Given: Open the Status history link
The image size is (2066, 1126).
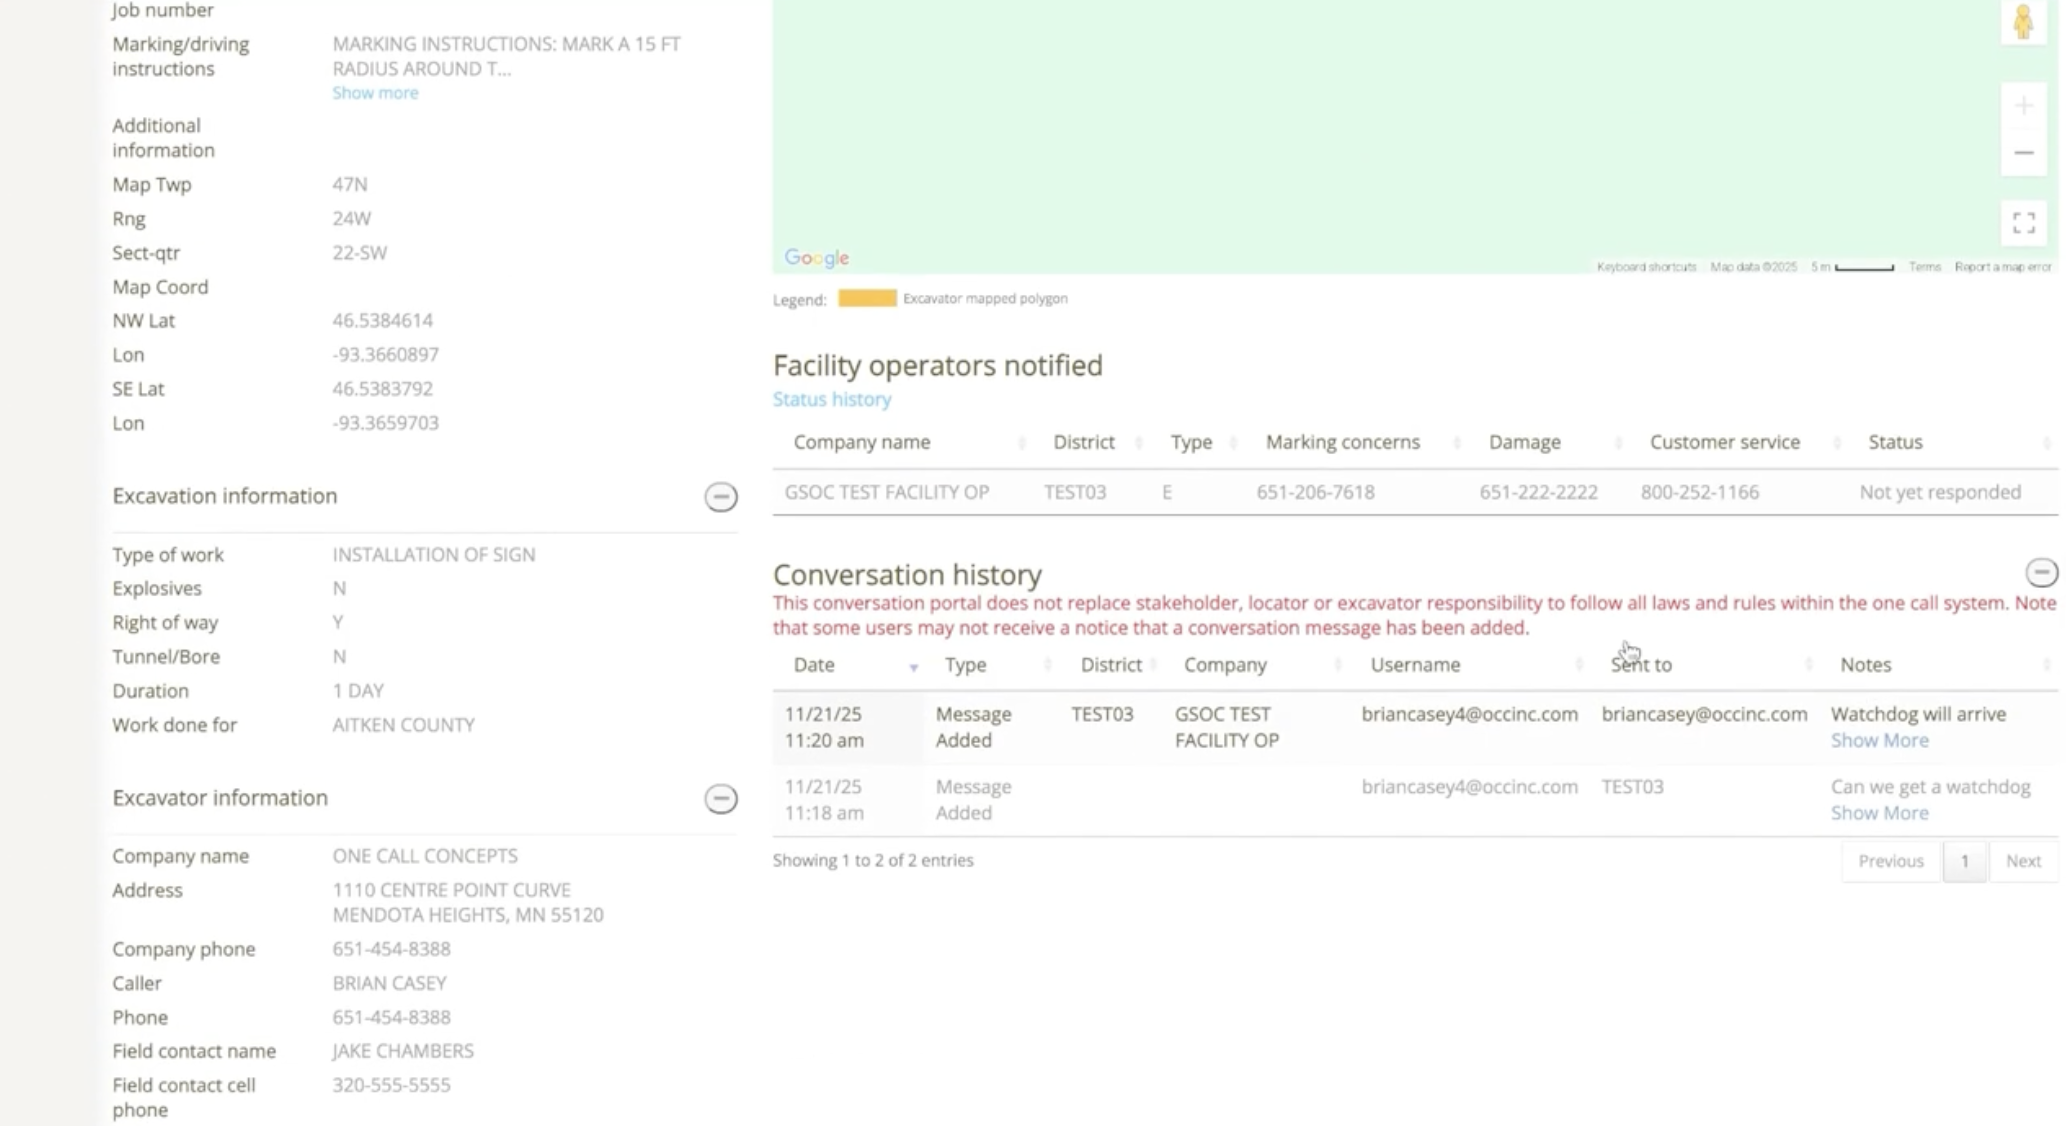Looking at the screenshot, I should pyautogui.click(x=831, y=399).
